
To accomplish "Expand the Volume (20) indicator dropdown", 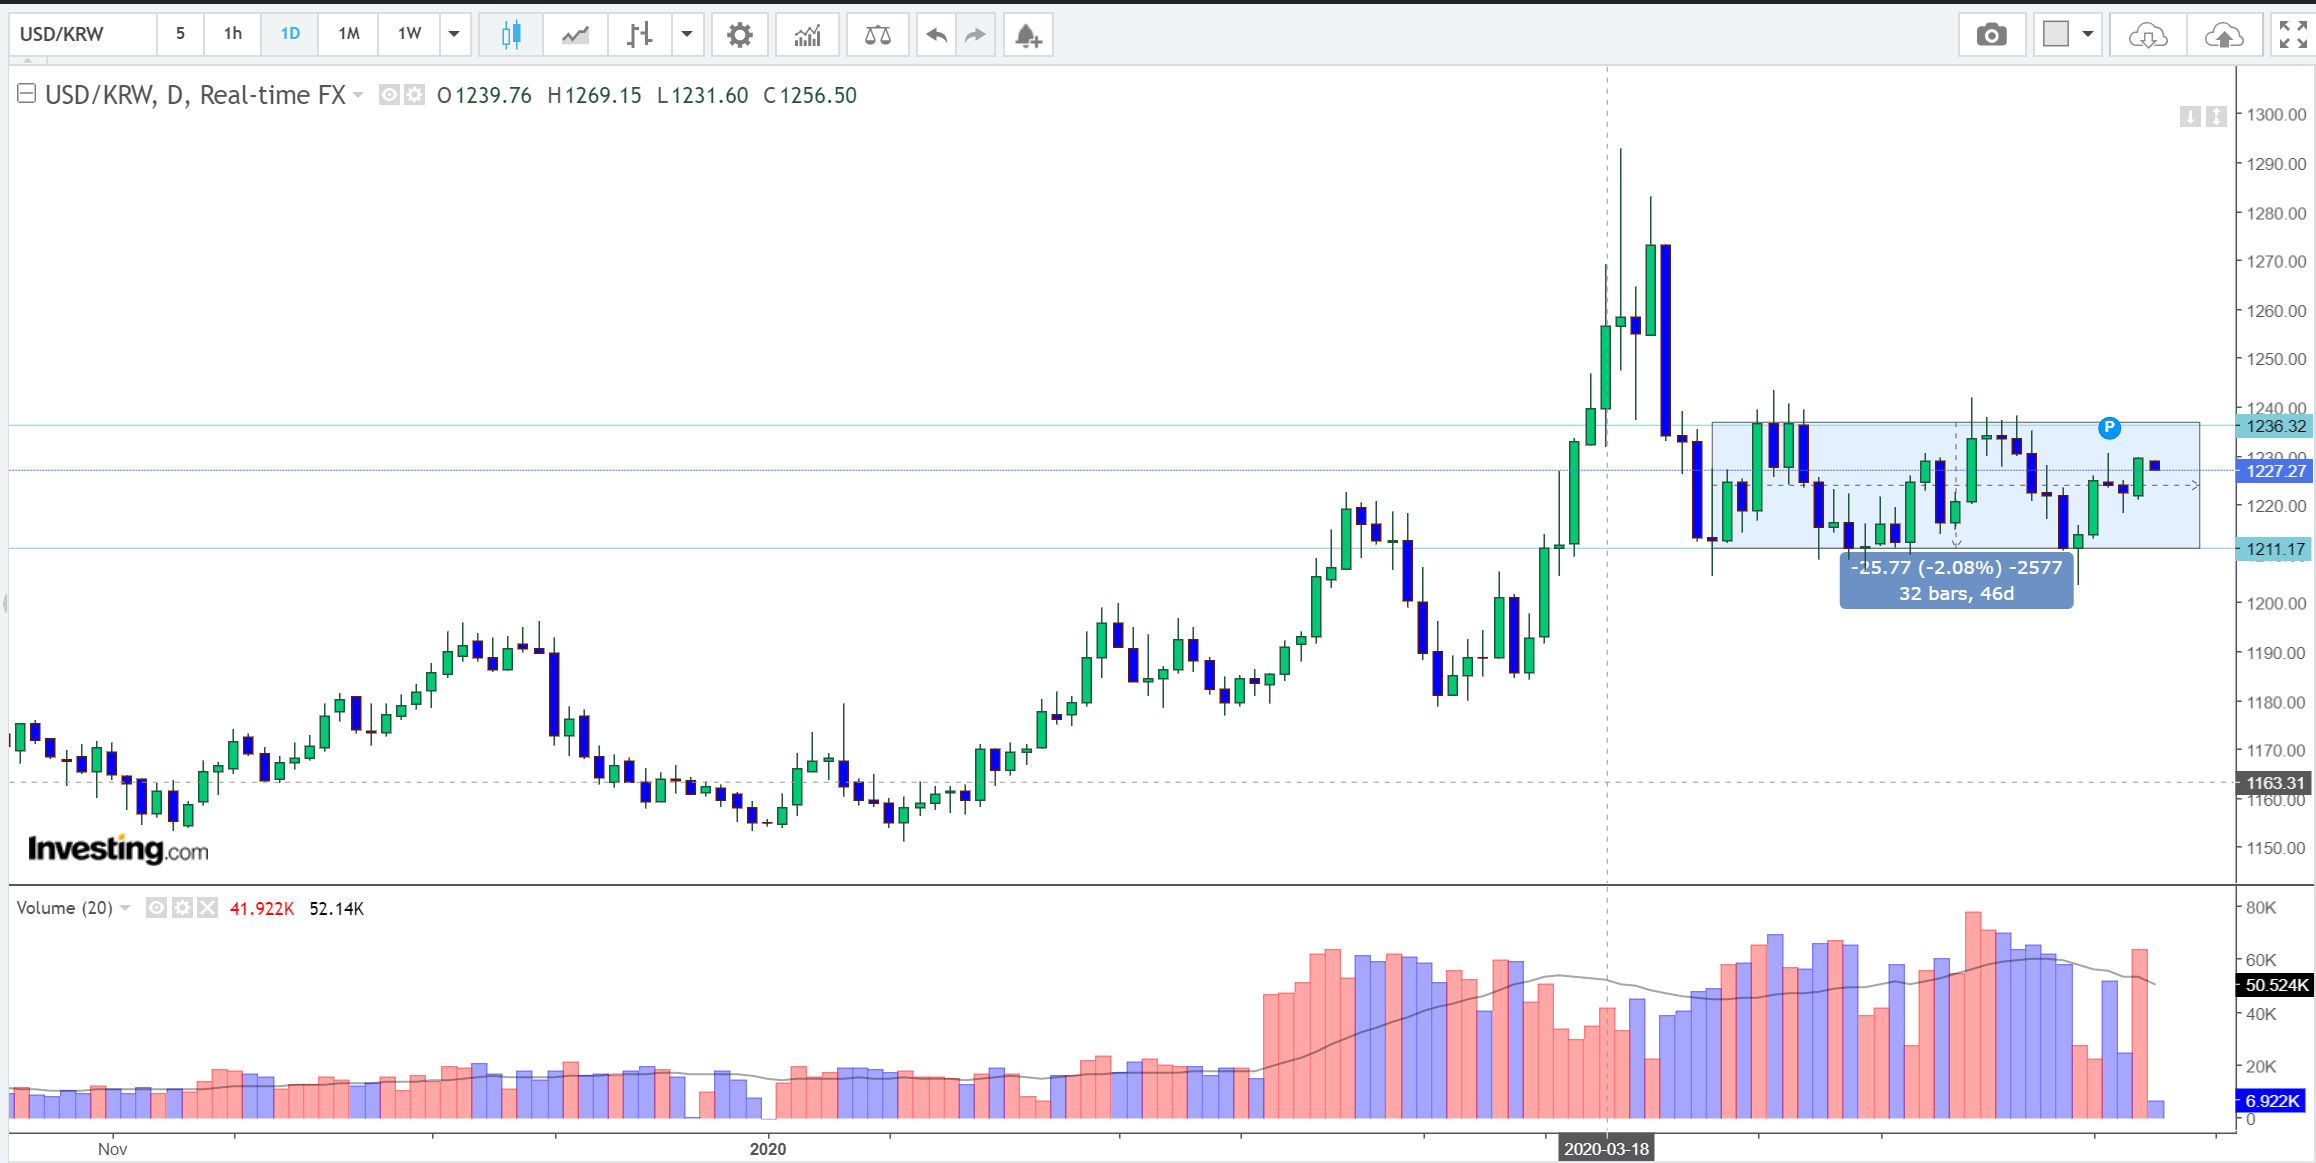I will point(125,908).
